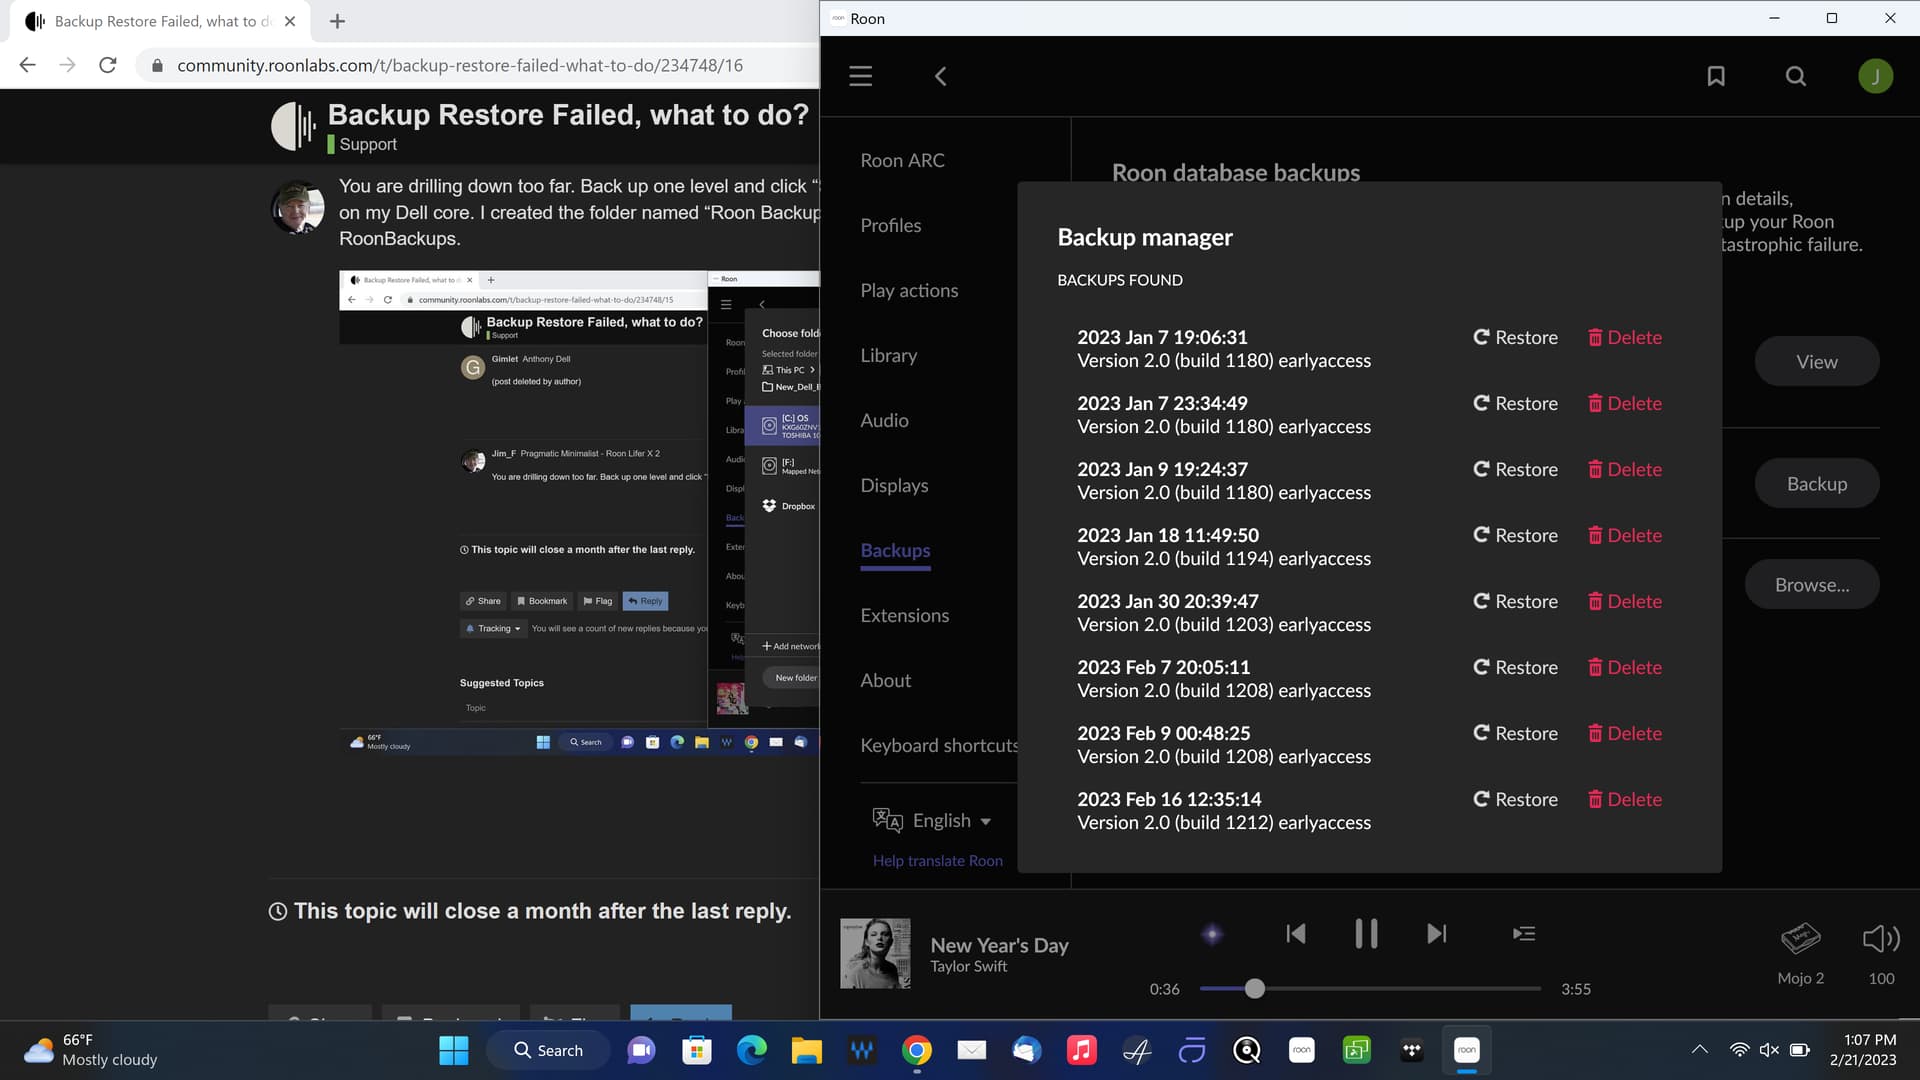This screenshot has height=1080, width=1920.
Task: Drag the playback progress slider for current track
Action: coord(1255,989)
